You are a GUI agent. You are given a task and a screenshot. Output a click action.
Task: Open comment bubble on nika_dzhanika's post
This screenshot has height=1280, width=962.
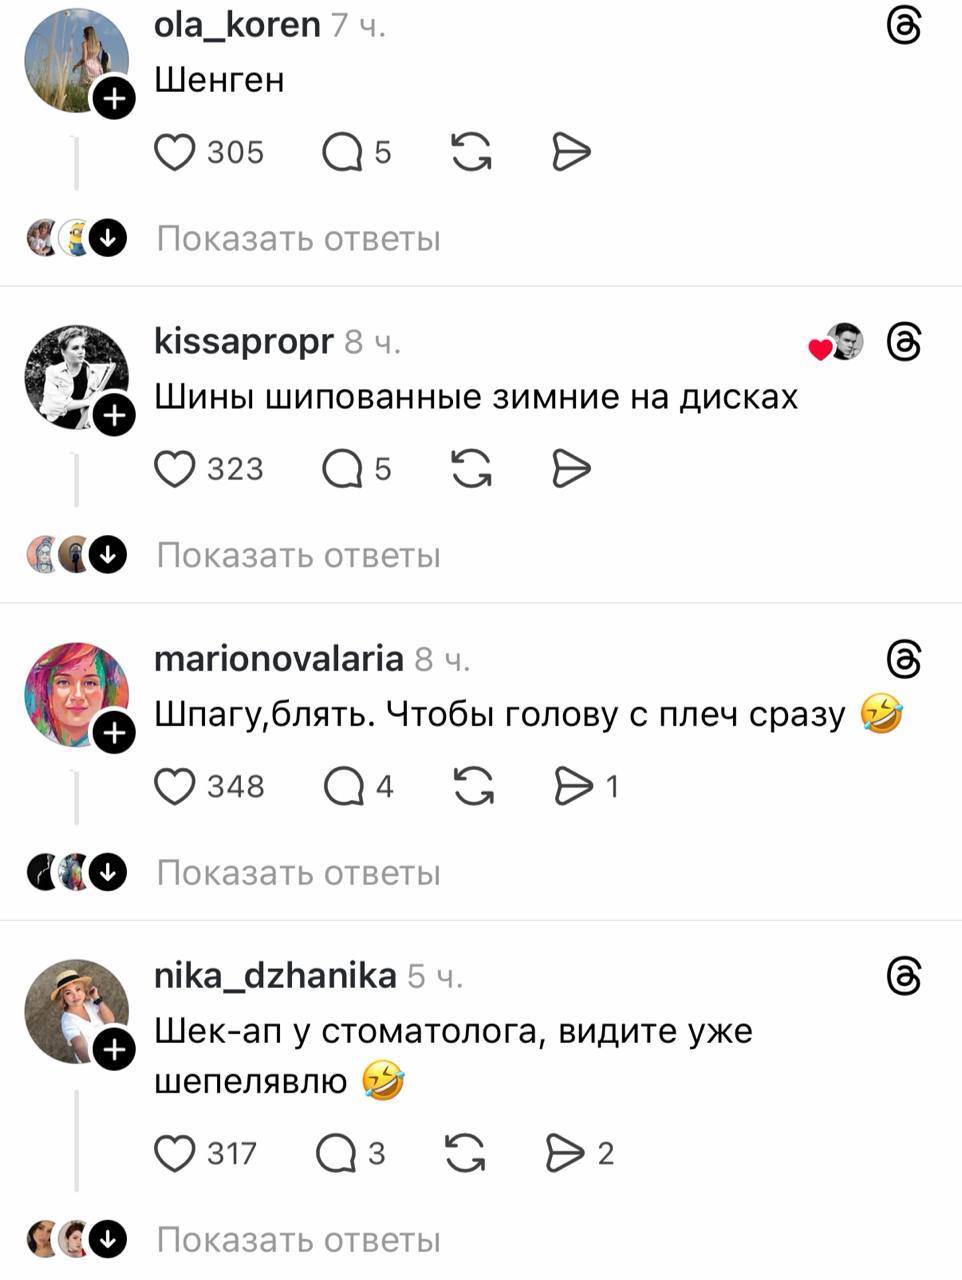(x=336, y=1153)
